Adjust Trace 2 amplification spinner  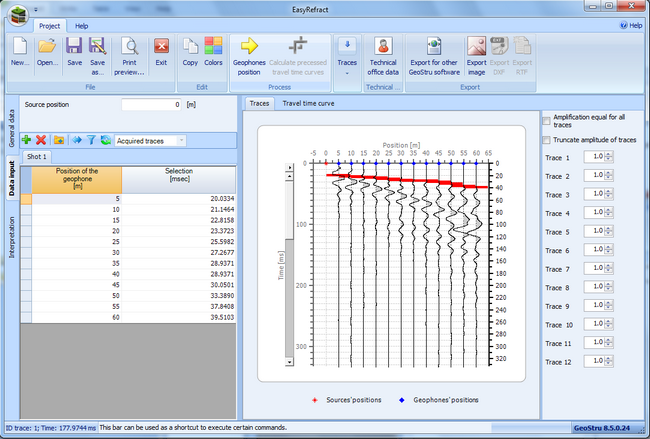click(x=608, y=175)
